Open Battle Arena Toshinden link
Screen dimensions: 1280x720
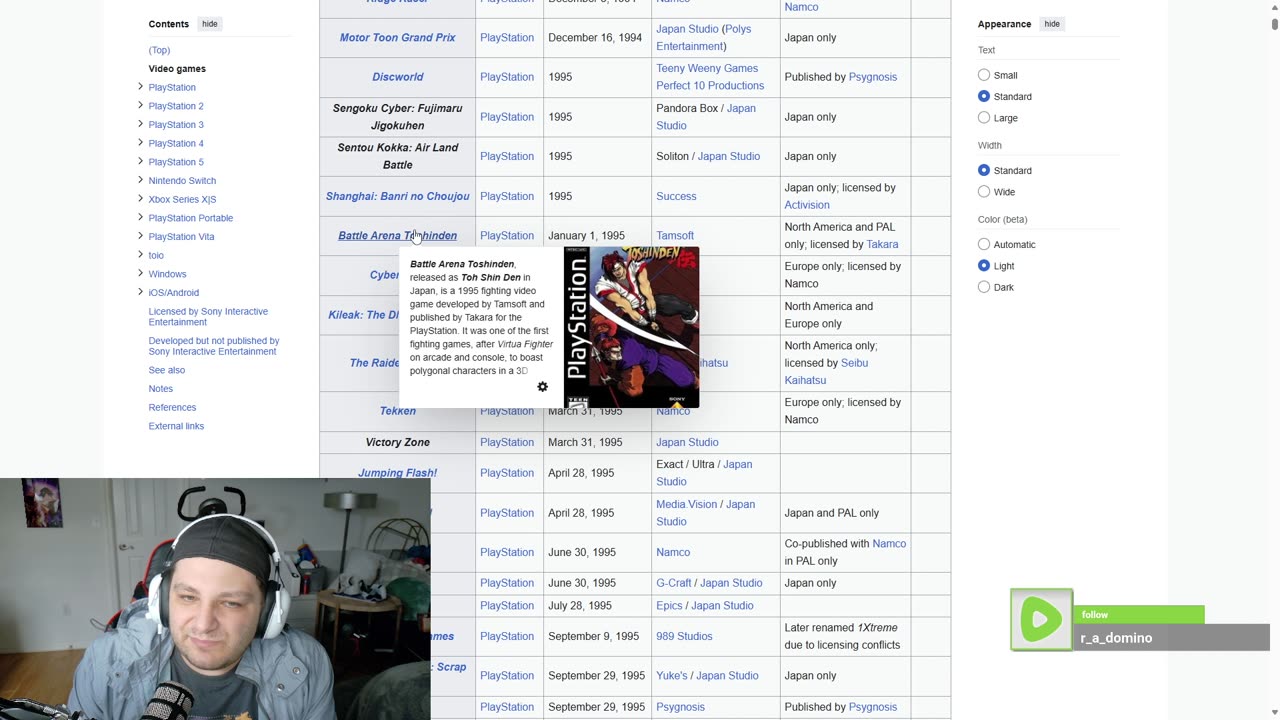(x=398, y=236)
